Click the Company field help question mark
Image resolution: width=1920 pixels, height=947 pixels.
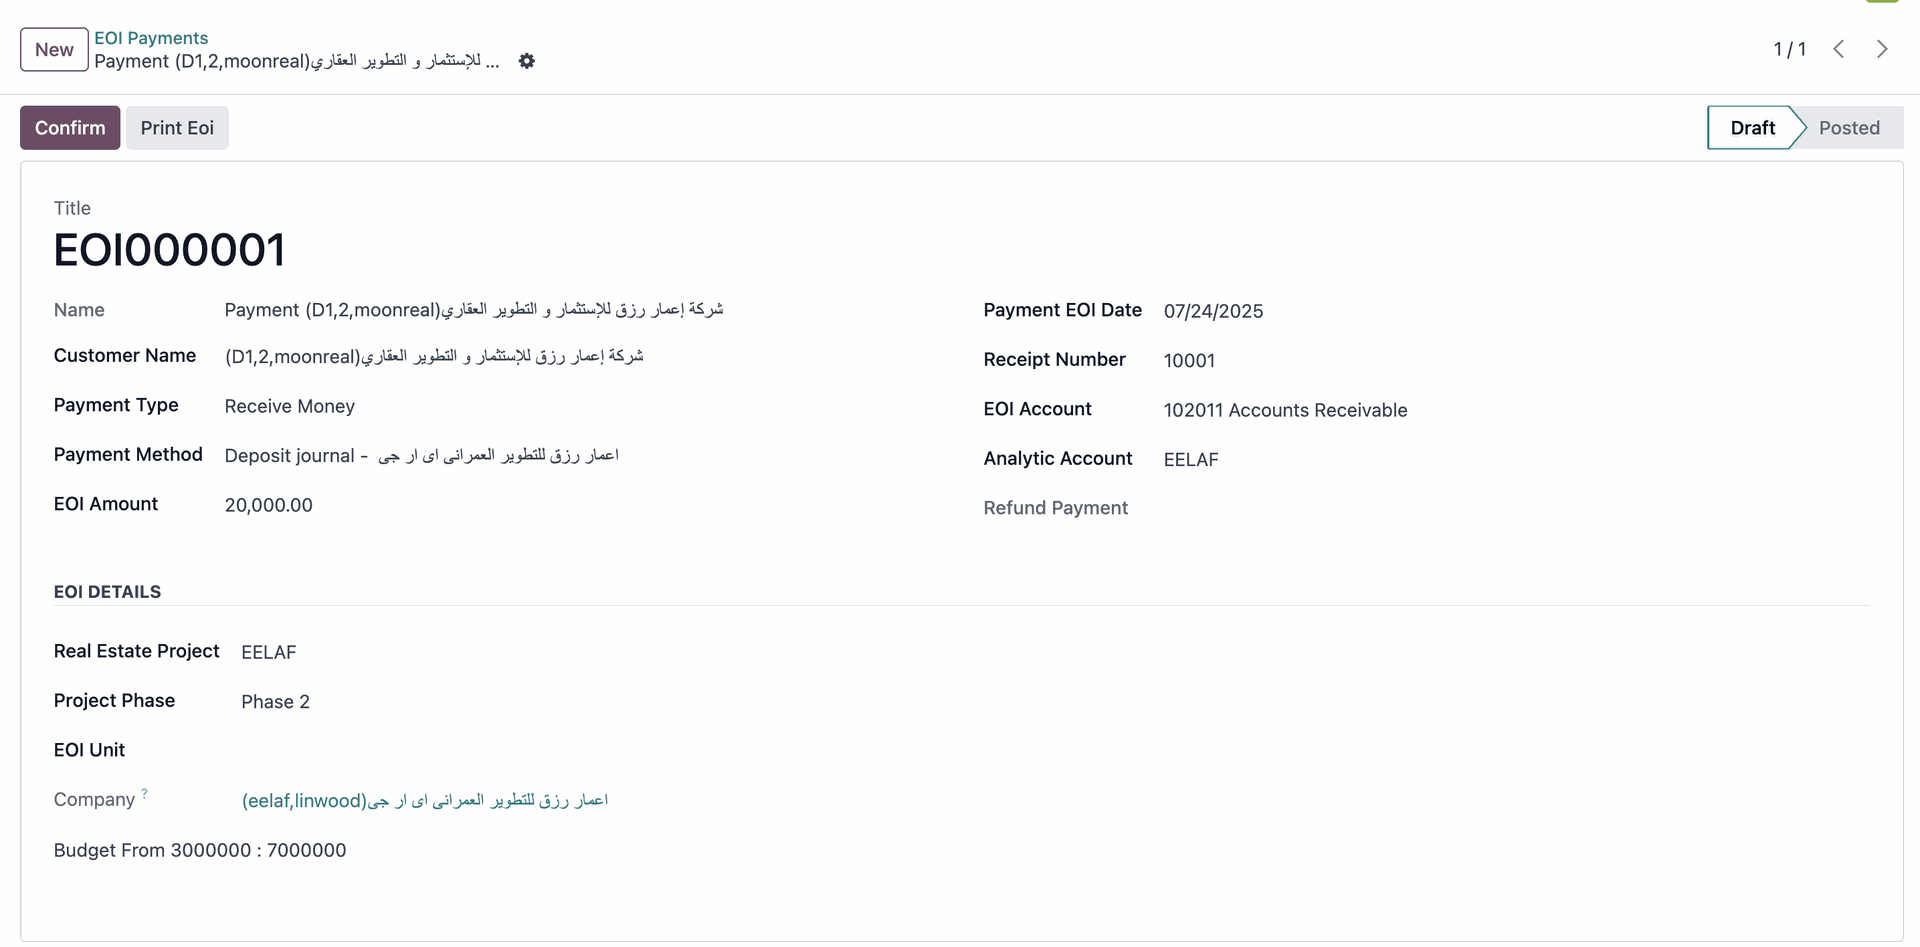[144, 794]
